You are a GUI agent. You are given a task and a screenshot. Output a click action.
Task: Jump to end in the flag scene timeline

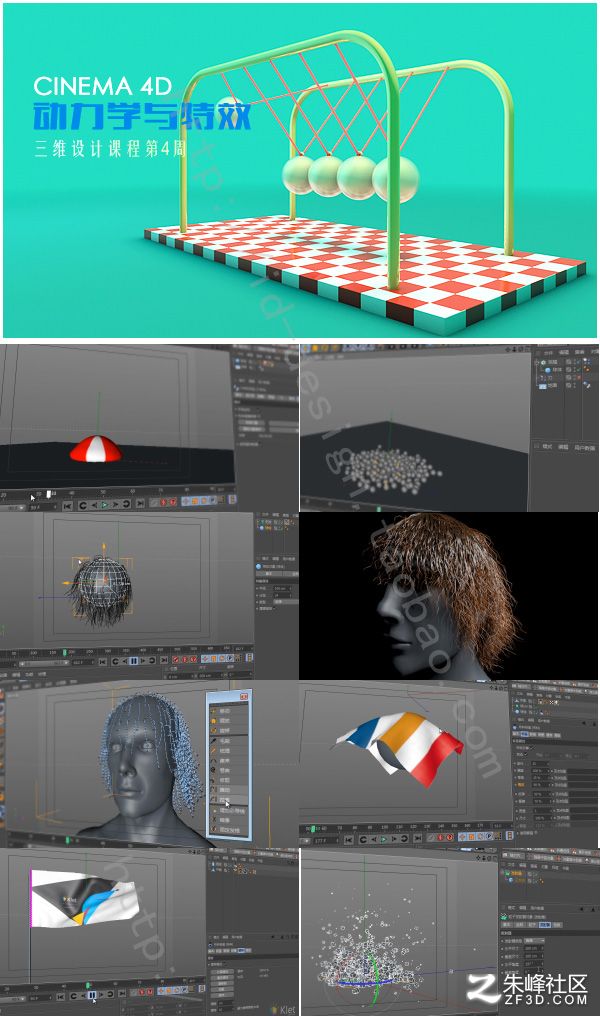tap(122, 993)
